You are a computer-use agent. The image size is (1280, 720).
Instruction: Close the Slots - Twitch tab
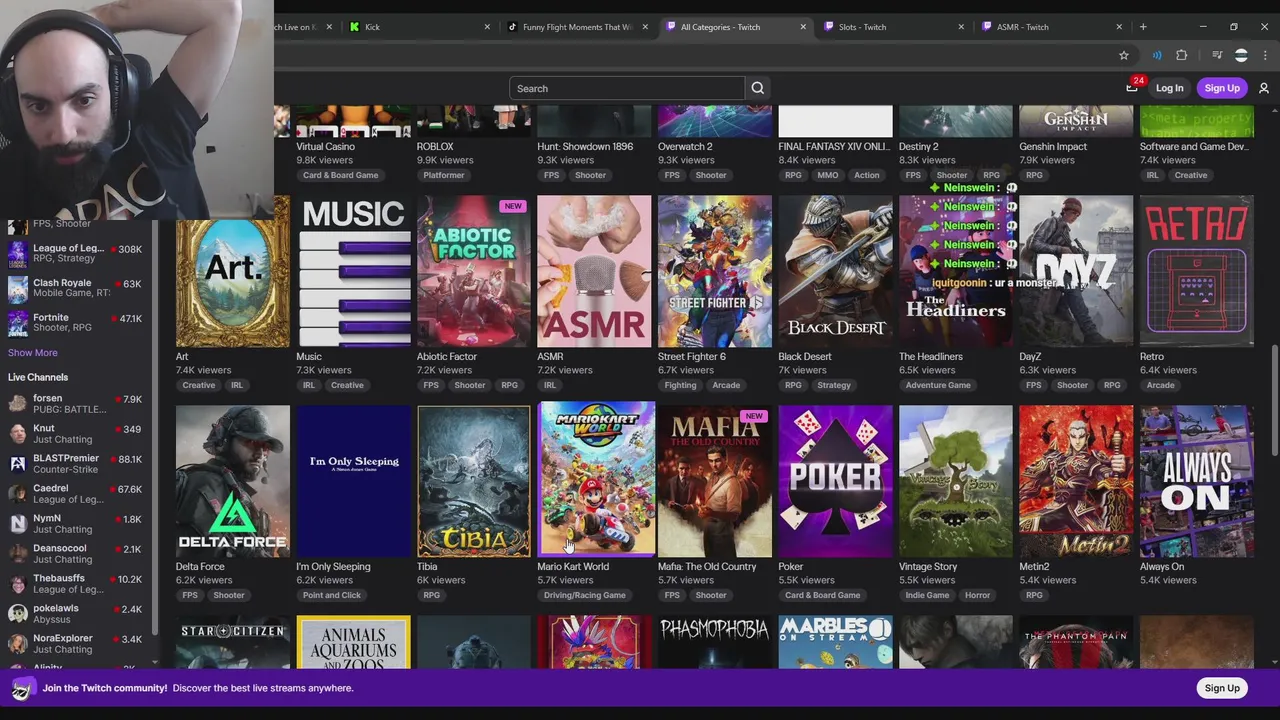point(961,27)
